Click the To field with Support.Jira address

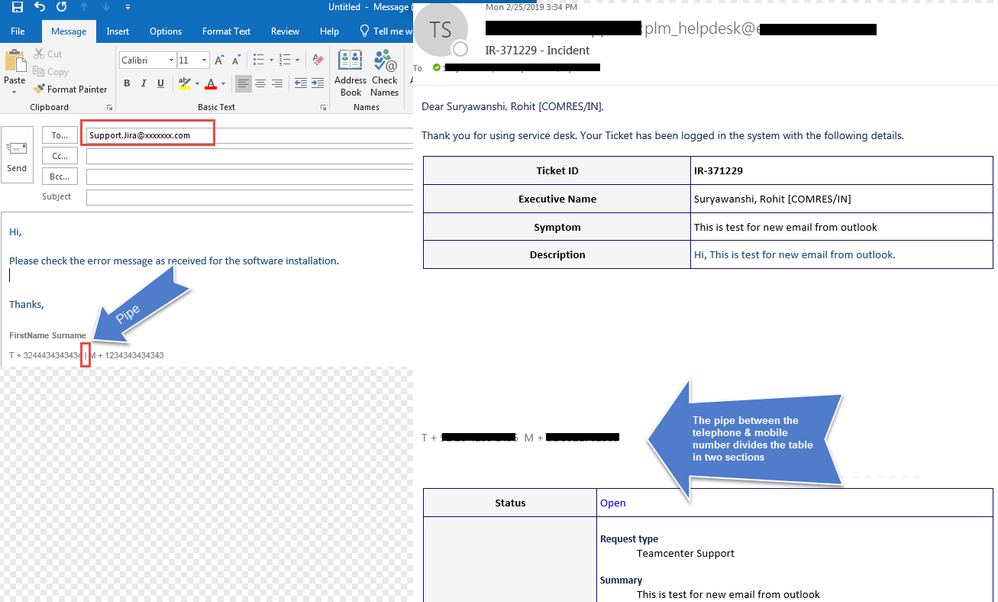click(x=250, y=135)
